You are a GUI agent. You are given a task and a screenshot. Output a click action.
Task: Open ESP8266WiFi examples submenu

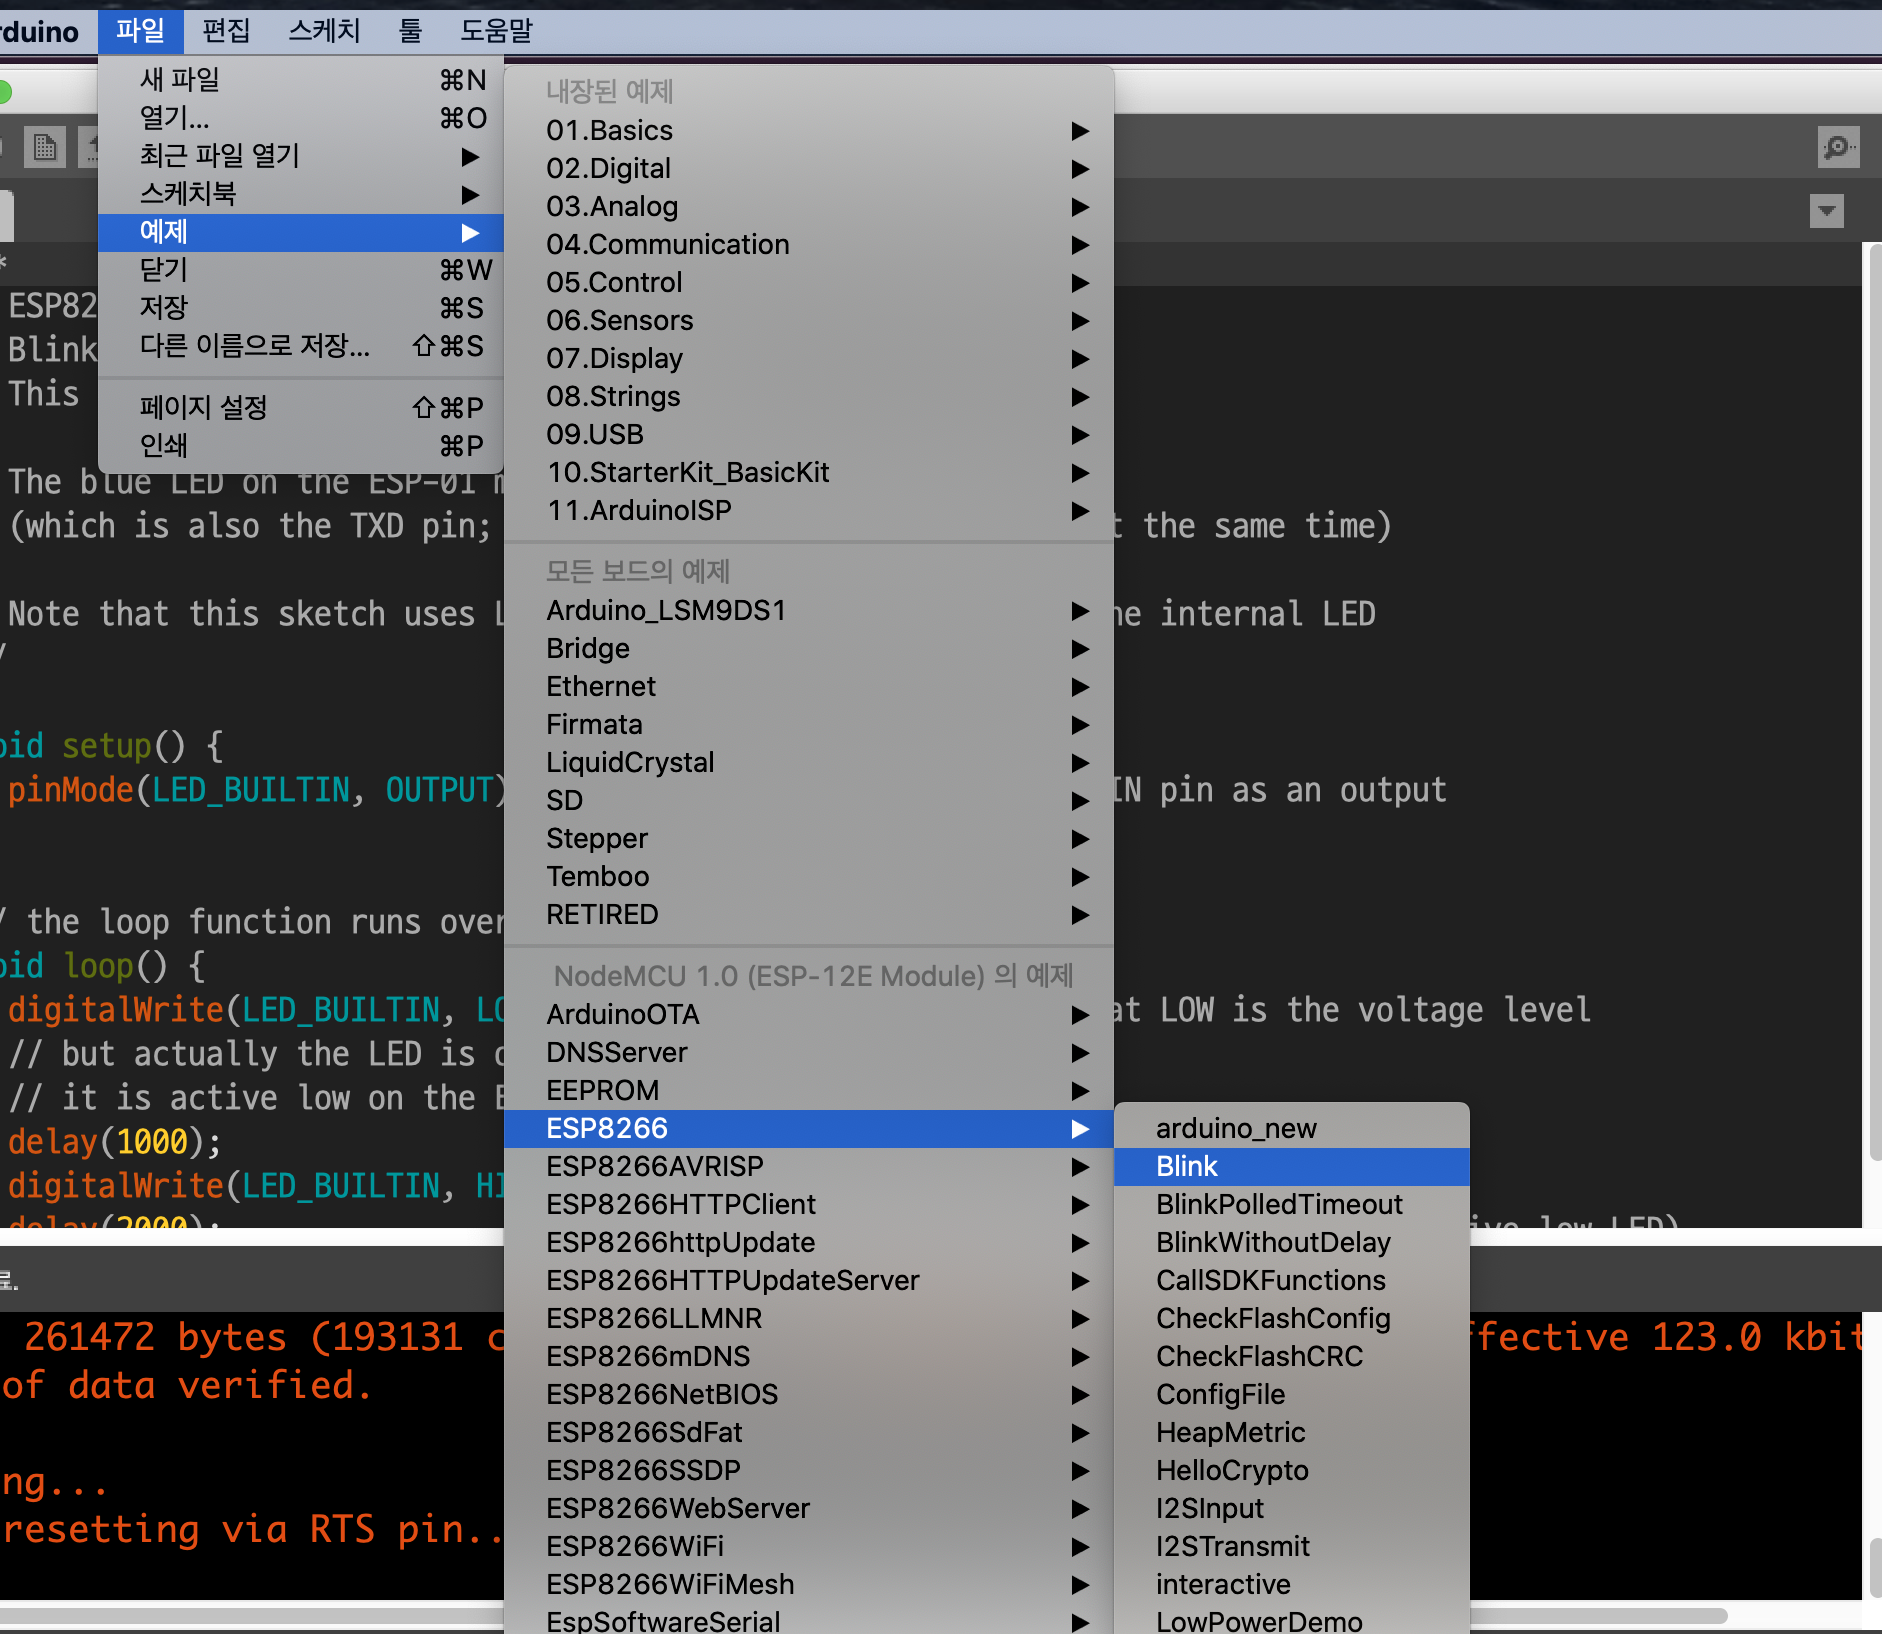tap(809, 1547)
